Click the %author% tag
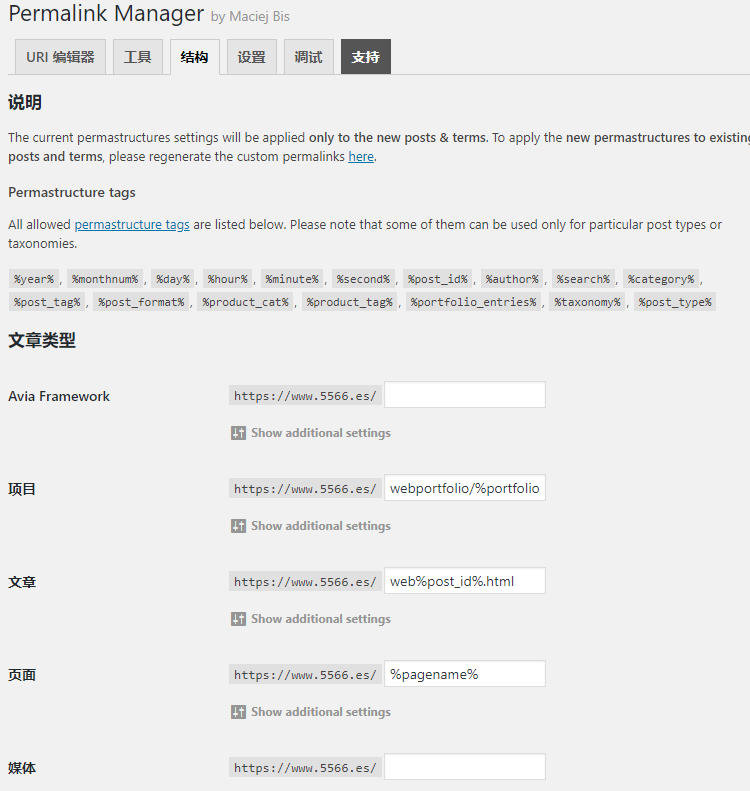The image size is (750, 791). click(x=512, y=279)
